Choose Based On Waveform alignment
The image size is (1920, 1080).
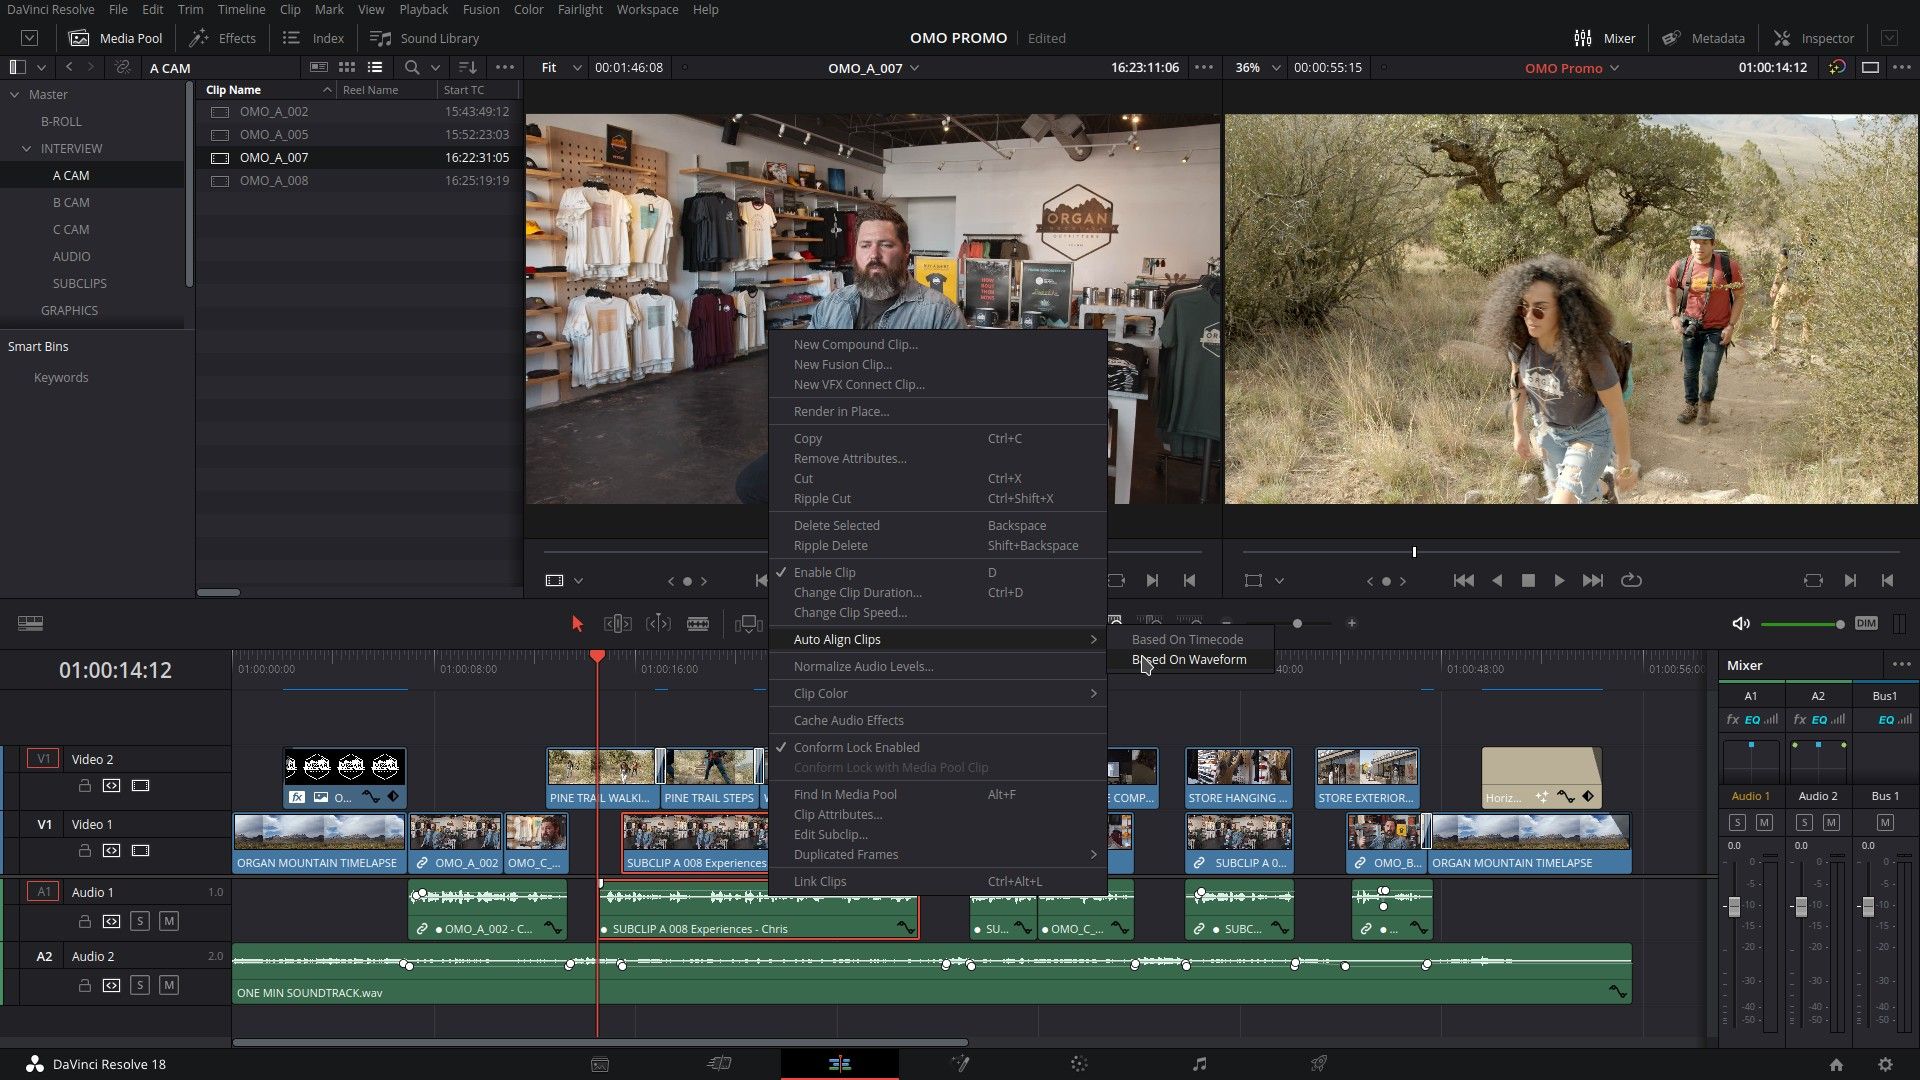pyautogui.click(x=1188, y=659)
